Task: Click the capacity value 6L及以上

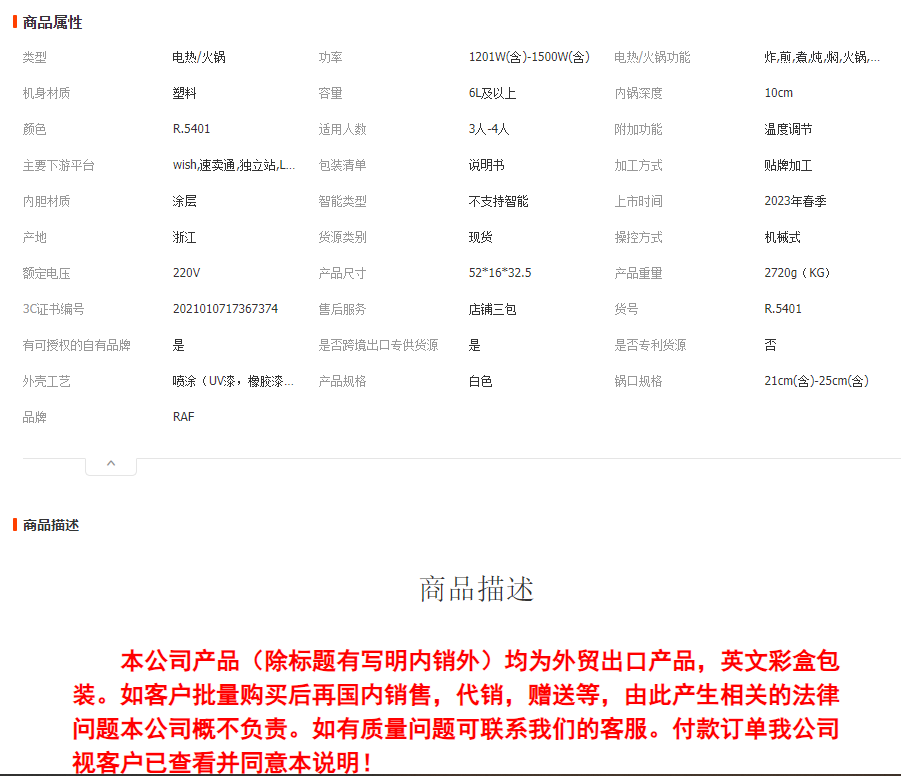Action: coord(492,93)
